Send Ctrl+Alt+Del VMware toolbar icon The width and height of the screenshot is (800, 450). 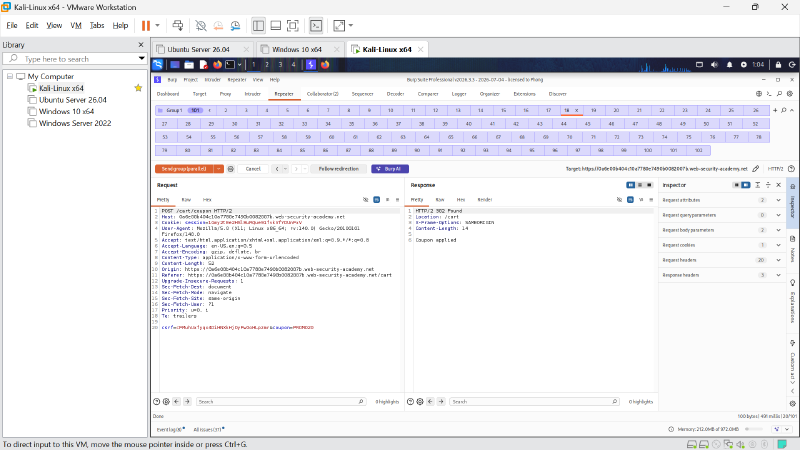pyautogui.click(x=178, y=25)
